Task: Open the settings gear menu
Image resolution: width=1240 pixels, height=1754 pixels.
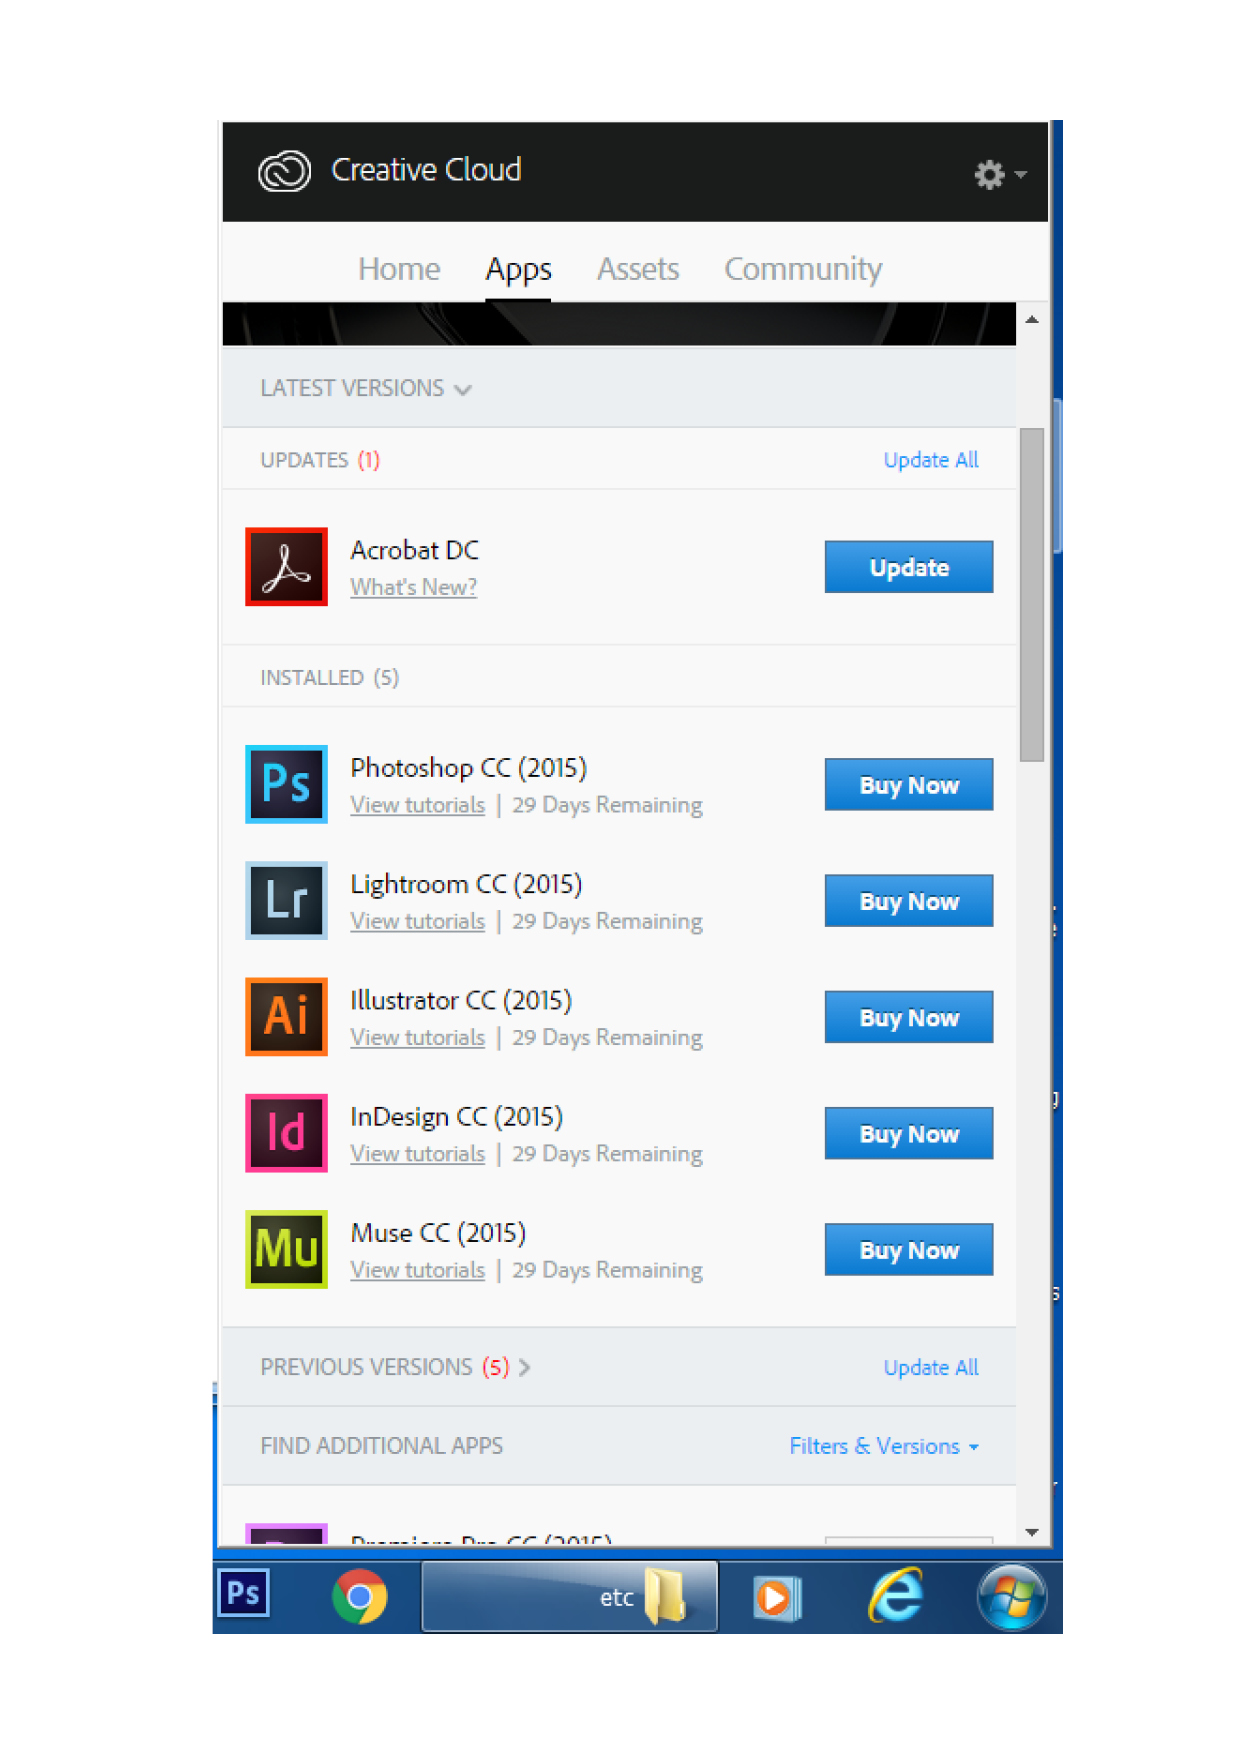Action: tap(1000, 175)
